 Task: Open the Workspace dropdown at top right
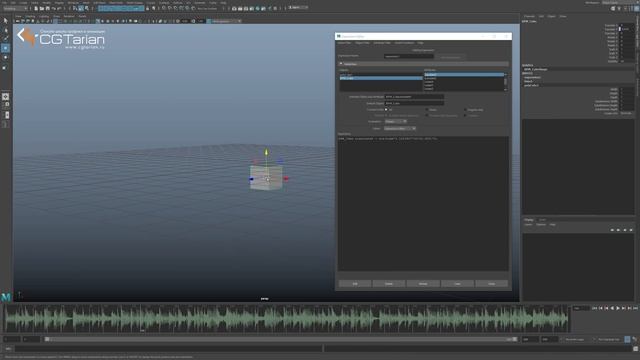[619, 2]
